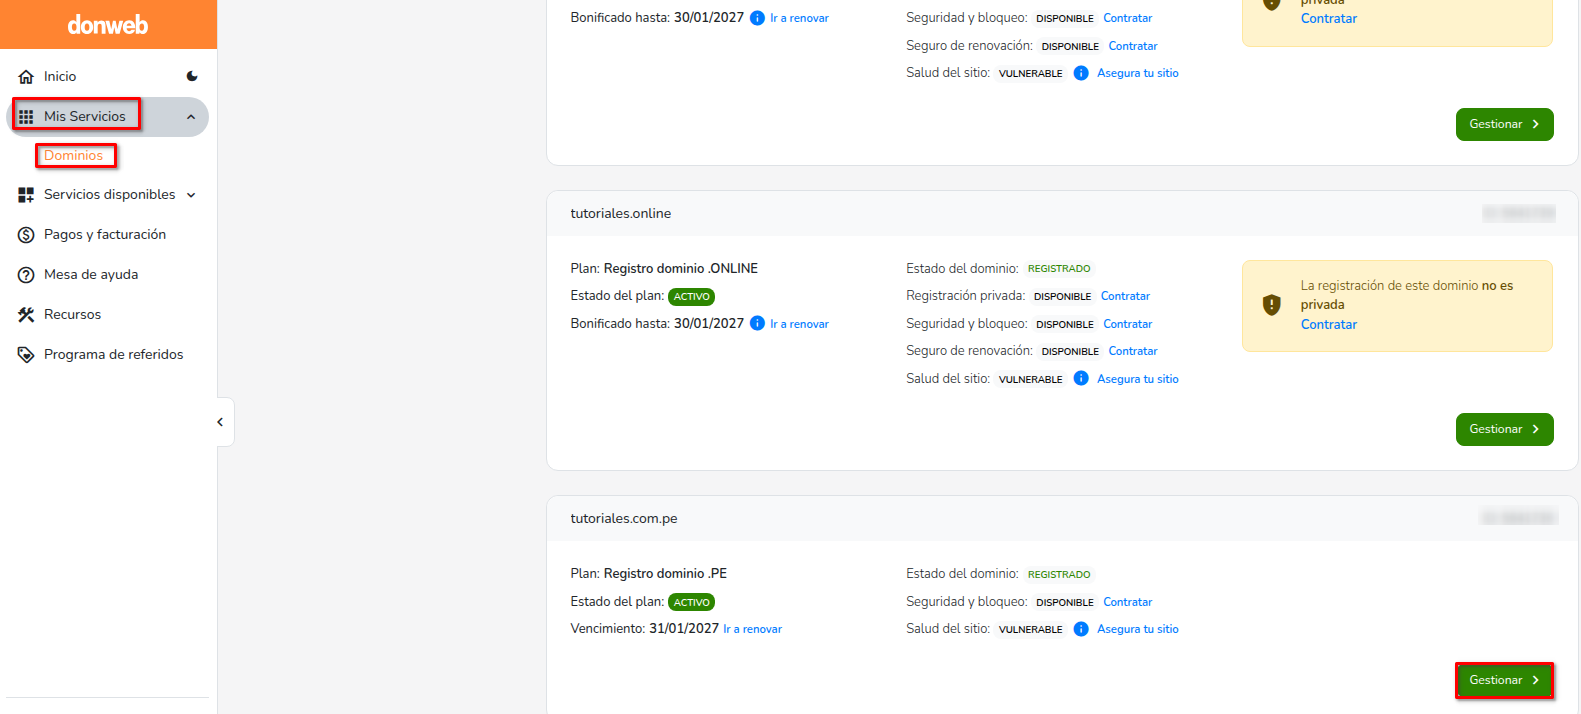Viewport: 1581px width, 714px height.
Task: Click the Programa de referidos tag icon
Action: click(x=26, y=355)
